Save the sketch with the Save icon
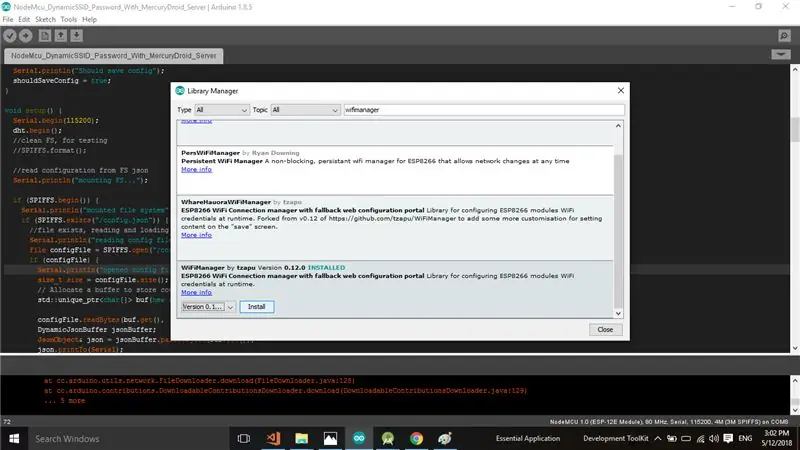Viewport: 800px width, 450px height. tap(77, 36)
